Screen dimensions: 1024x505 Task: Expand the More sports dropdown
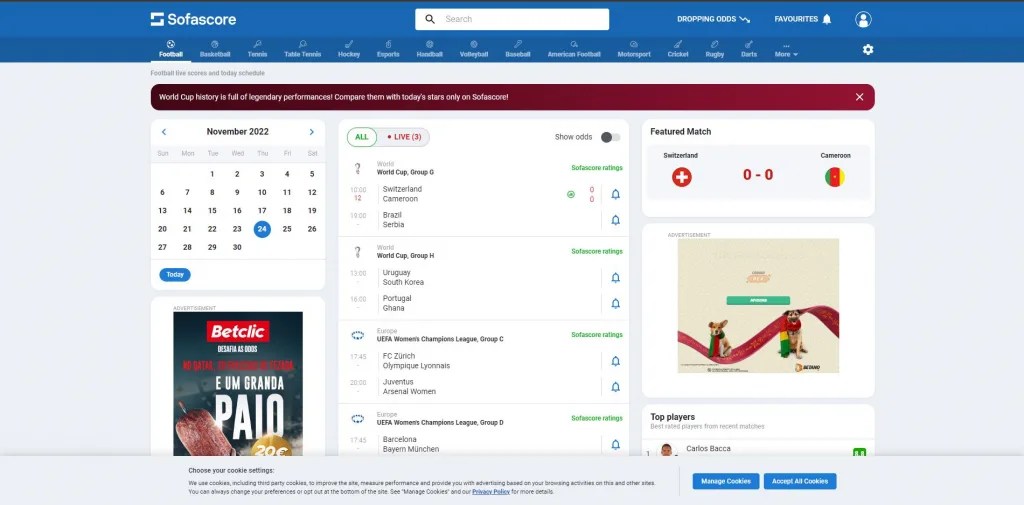pyautogui.click(x=786, y=50)
